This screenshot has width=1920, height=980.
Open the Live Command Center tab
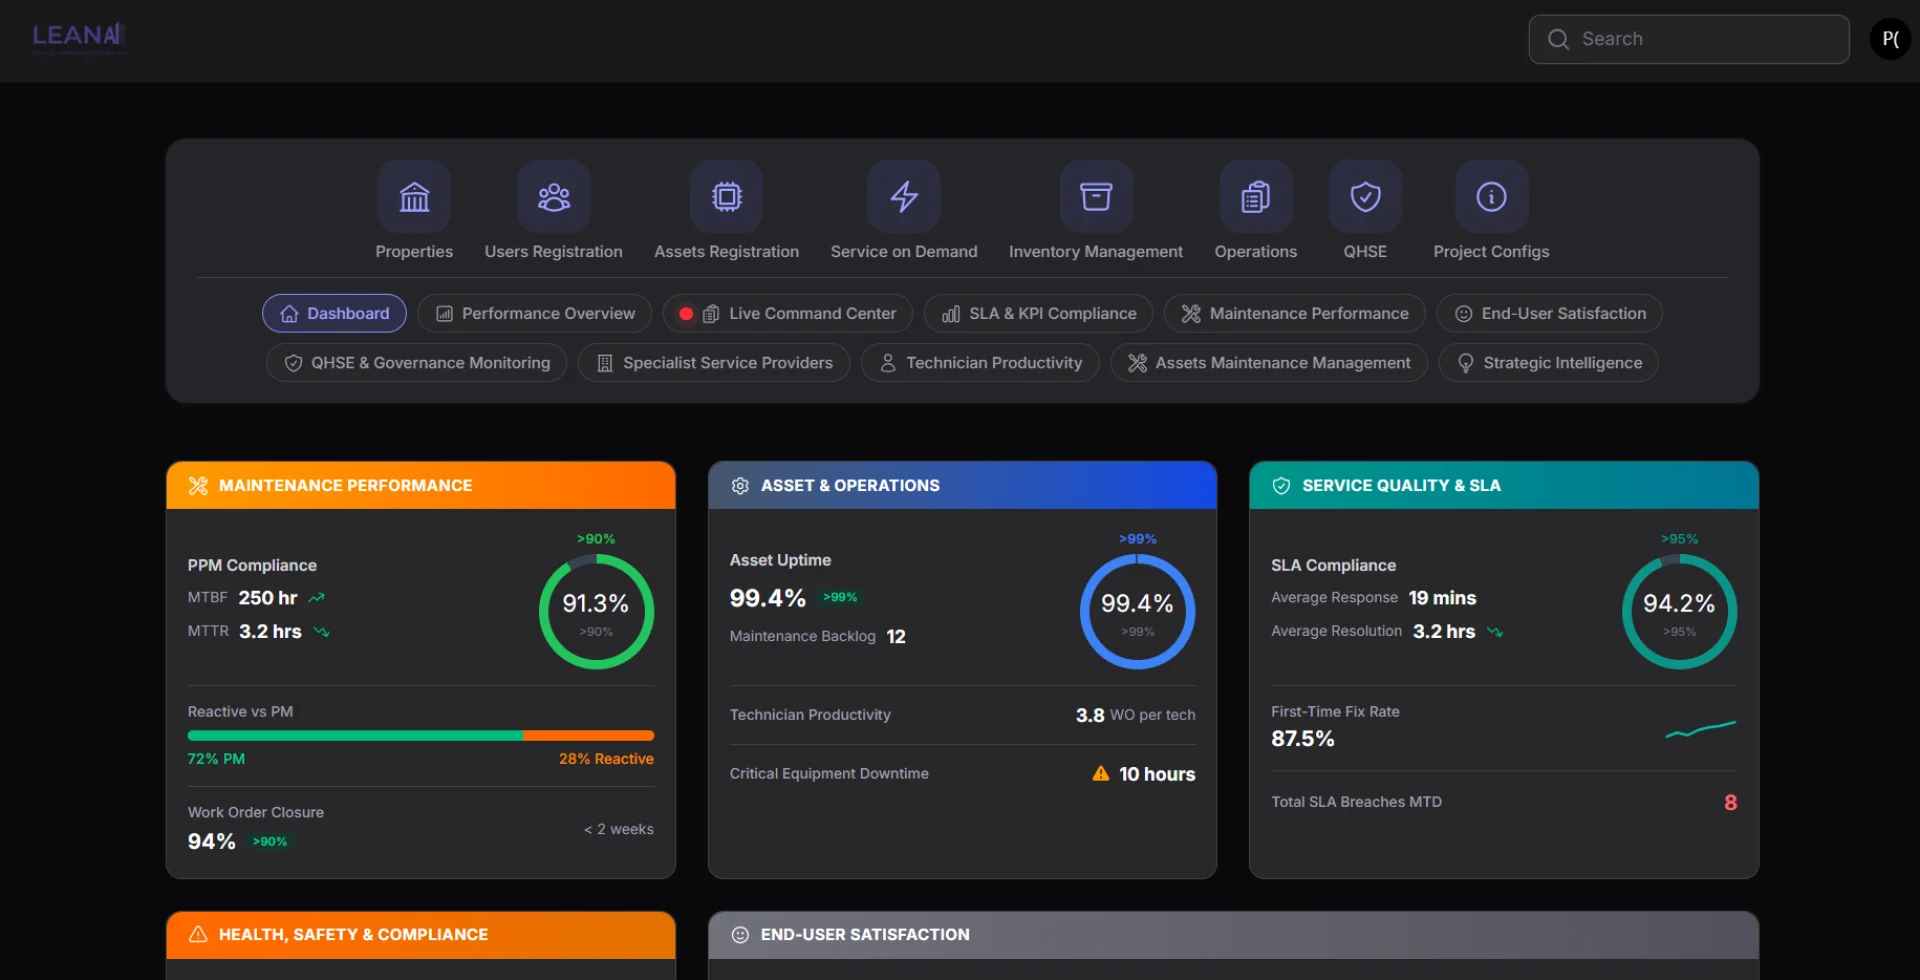click(x=788, y=314)
